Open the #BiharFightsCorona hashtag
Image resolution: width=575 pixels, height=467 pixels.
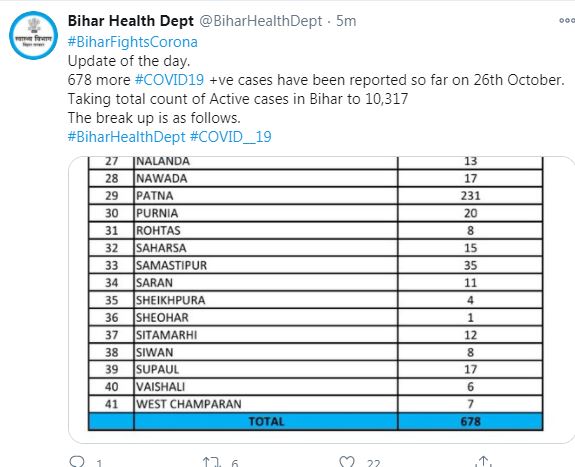[133, 42]
